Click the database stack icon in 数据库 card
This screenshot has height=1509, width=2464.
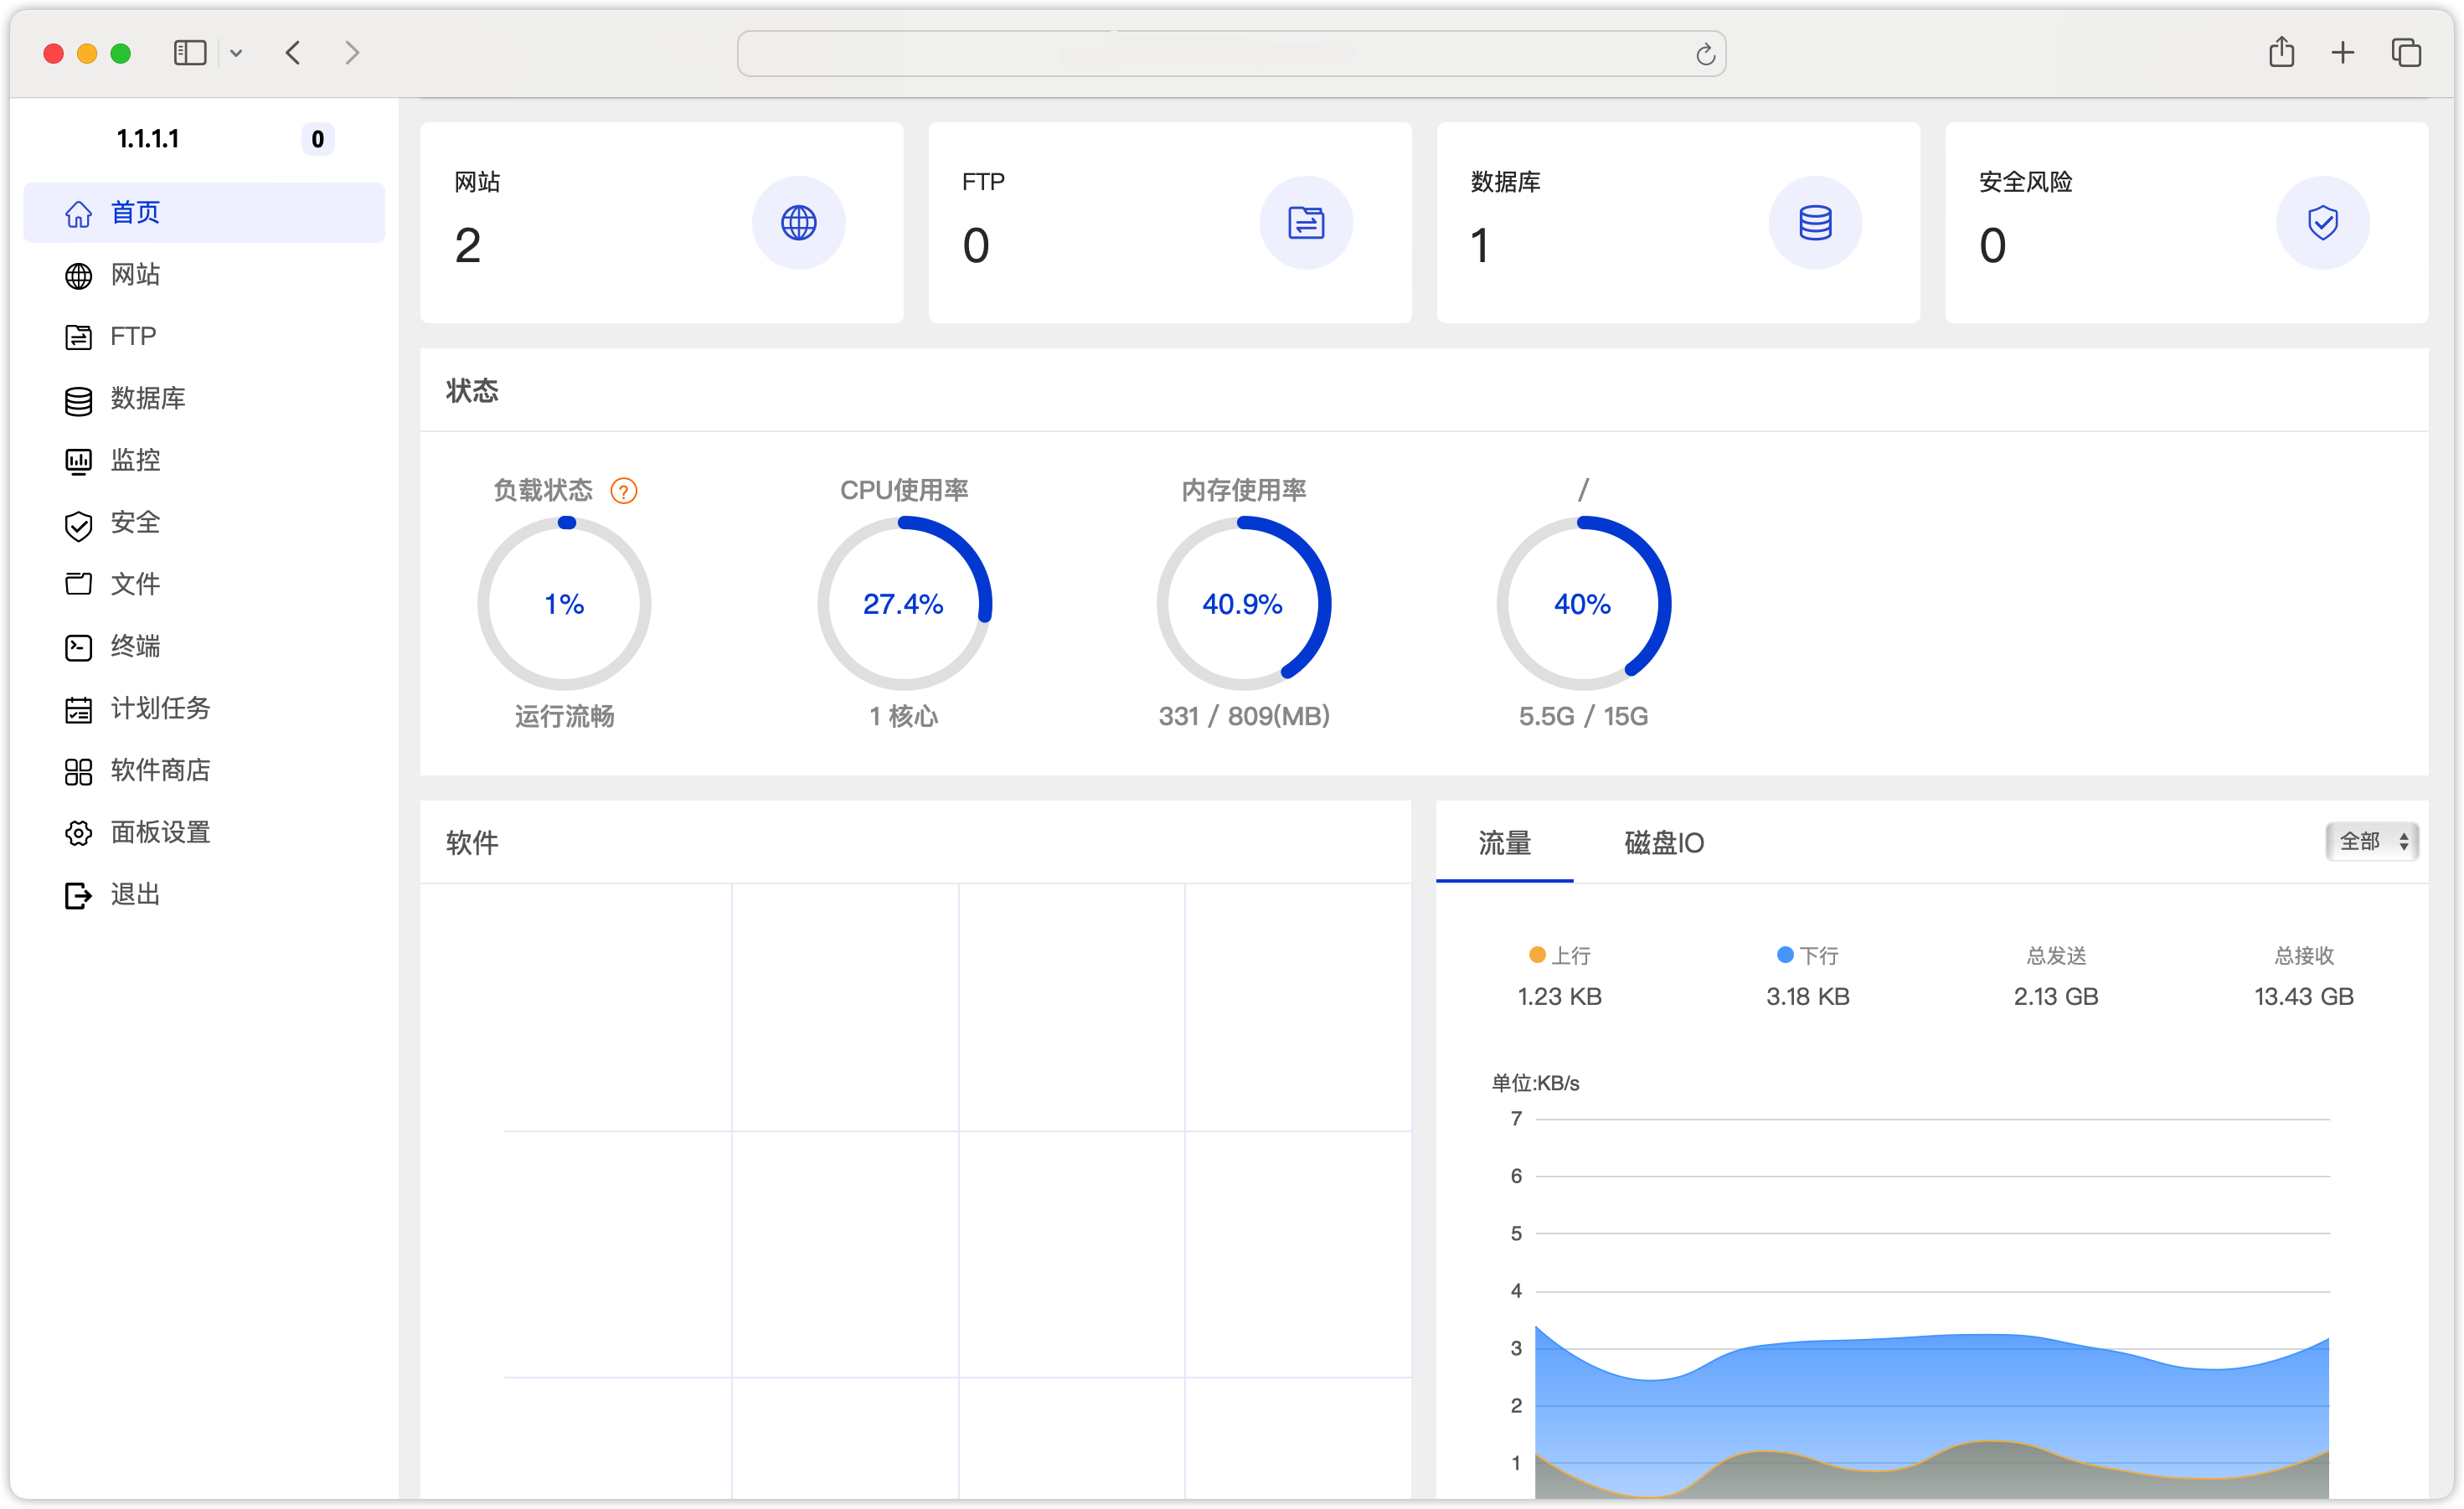click(x=1814, y=222)
